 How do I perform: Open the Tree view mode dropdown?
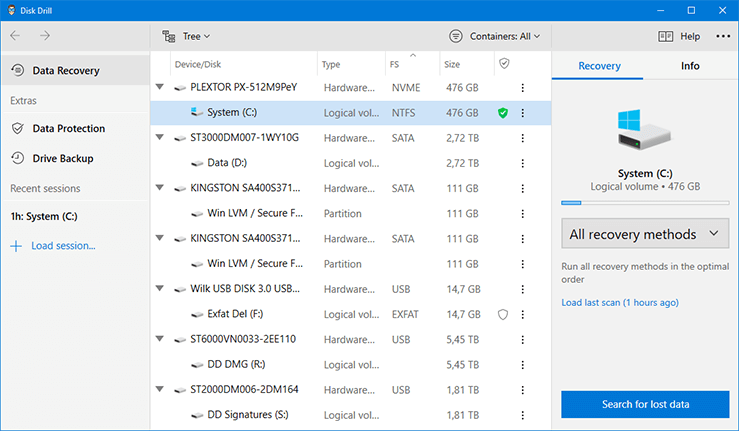(186, 36)
